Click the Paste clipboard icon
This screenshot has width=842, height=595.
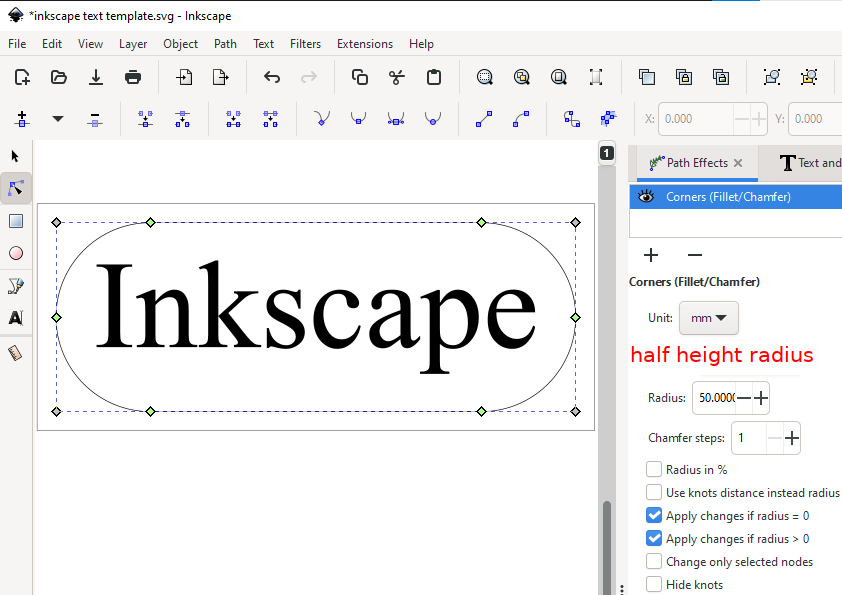click(x=433, y=77)
